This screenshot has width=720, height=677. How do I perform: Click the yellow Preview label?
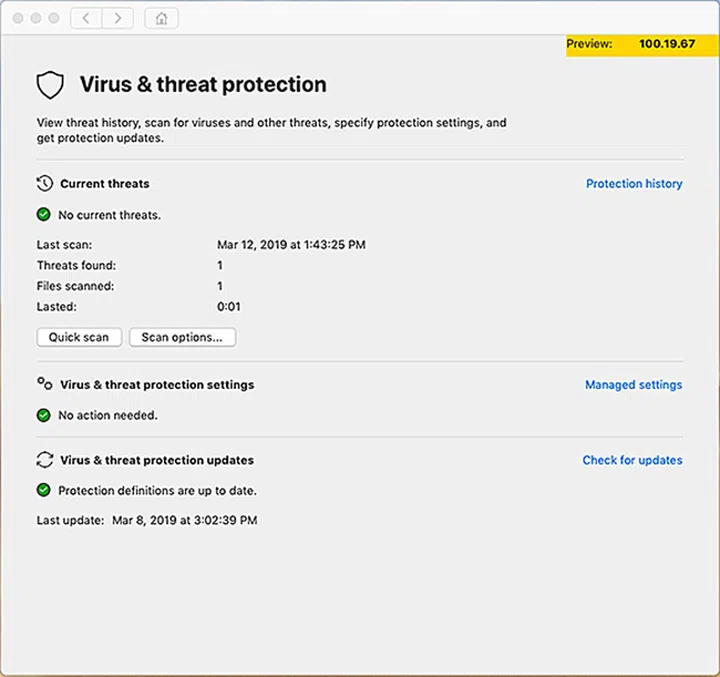pyautogui.click(x=589, y=45)
